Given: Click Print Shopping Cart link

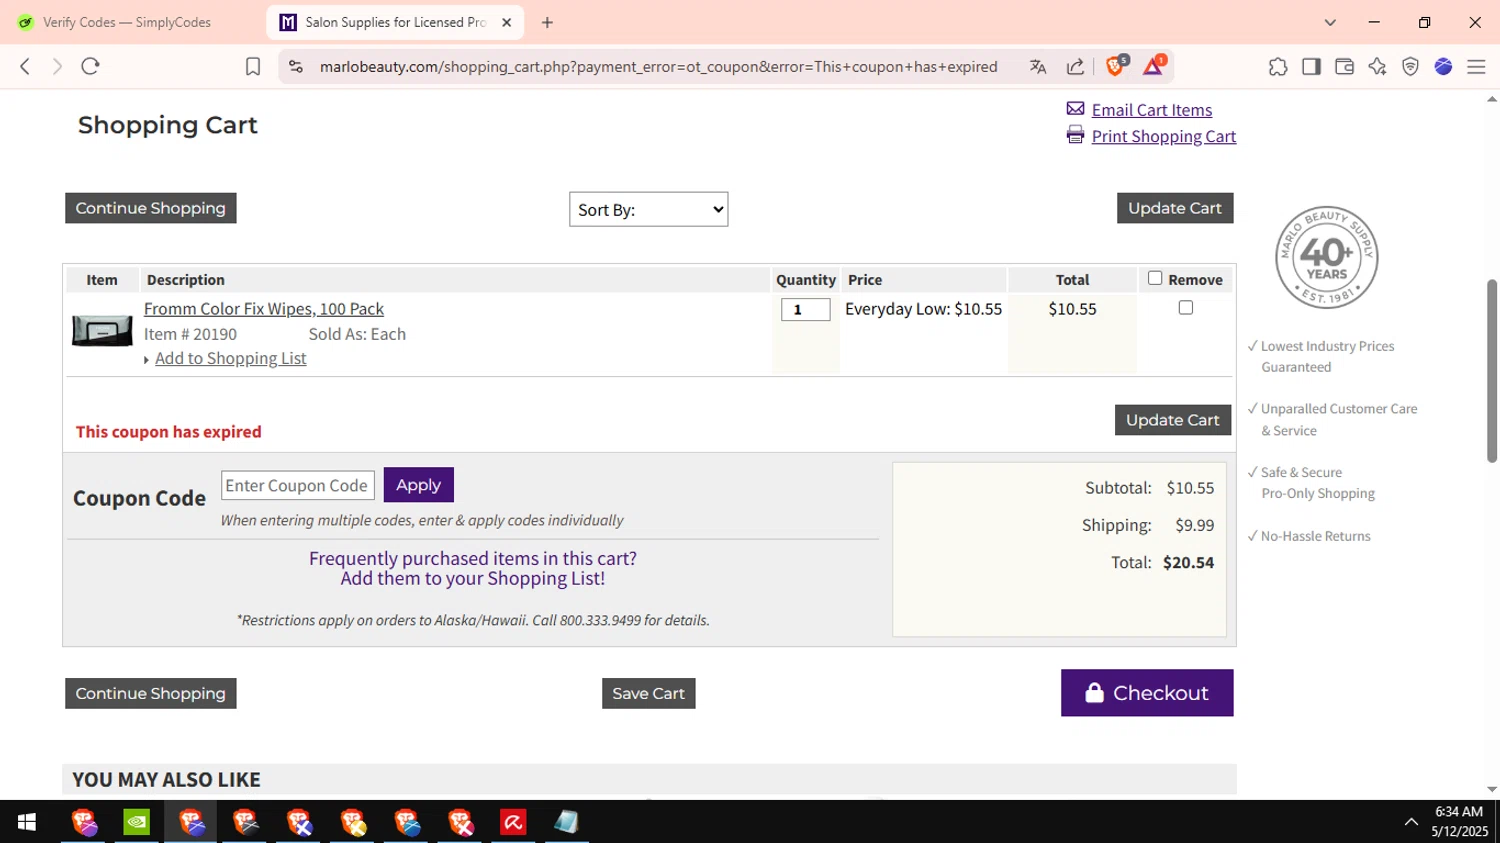Looking at the screenshot, I should (1164, 136).
